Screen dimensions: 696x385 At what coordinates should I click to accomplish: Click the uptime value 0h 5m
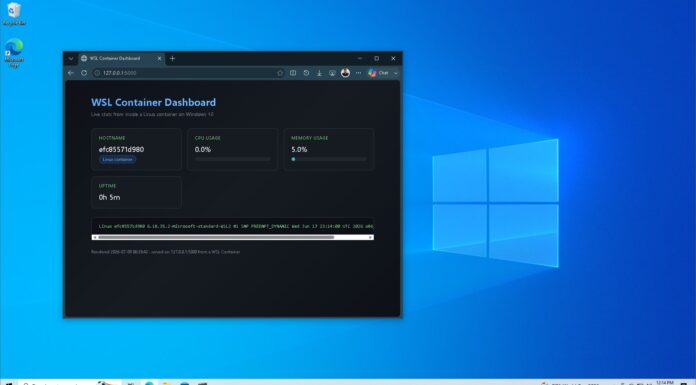click(109, 197)
